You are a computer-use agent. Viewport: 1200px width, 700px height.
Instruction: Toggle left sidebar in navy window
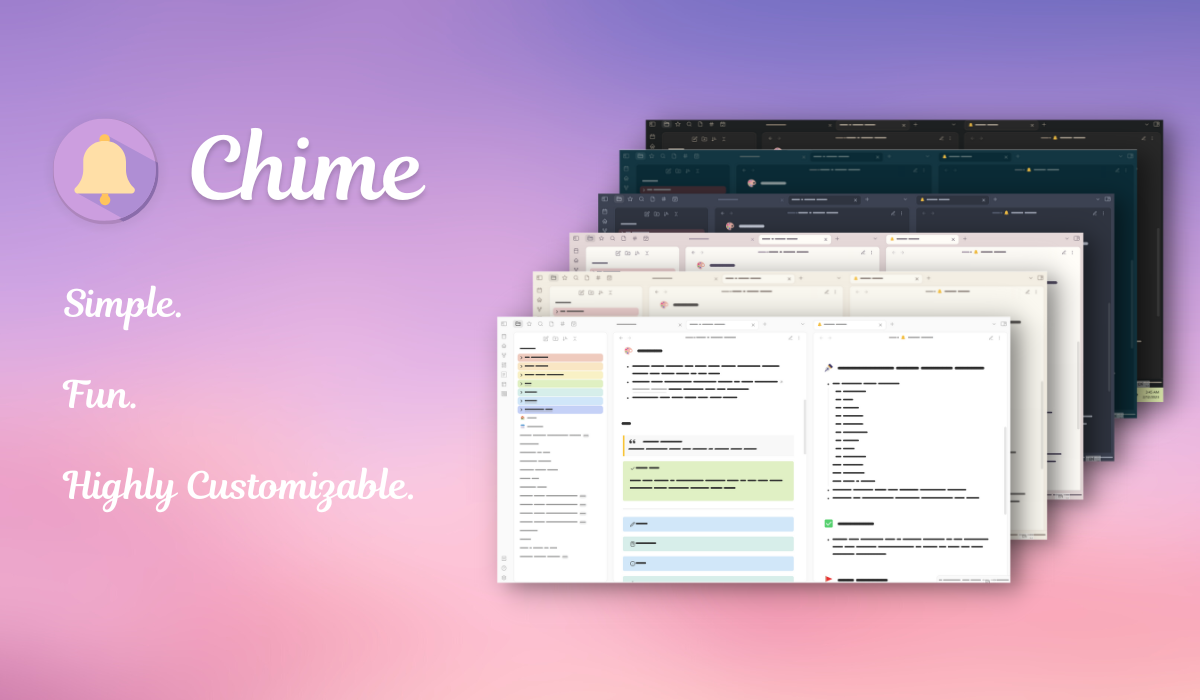tap(605, 199)
